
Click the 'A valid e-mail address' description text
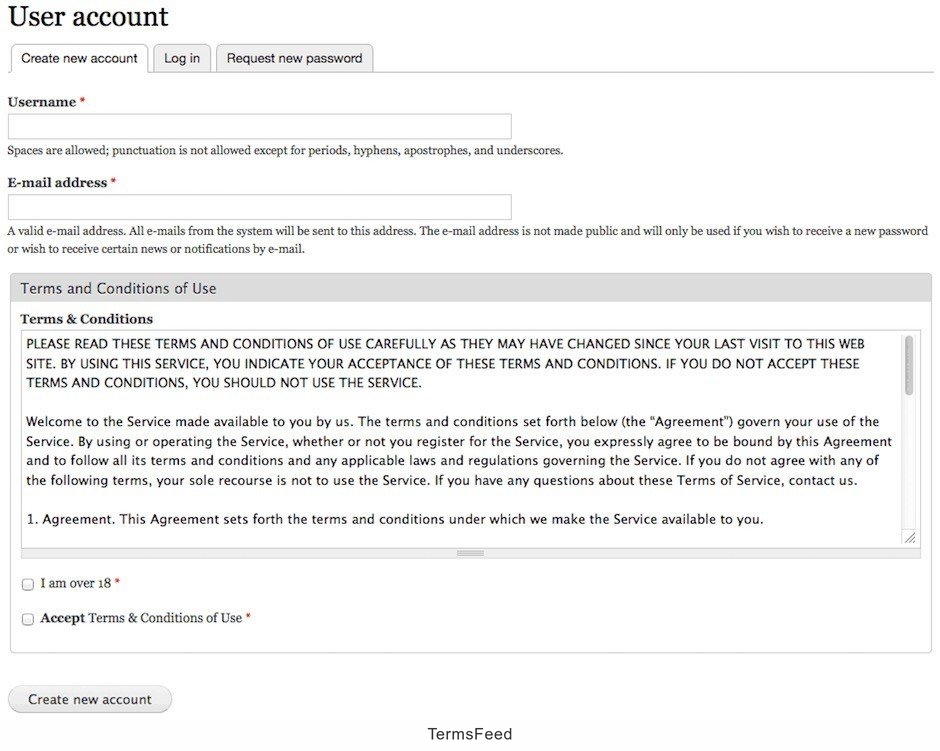pos(468,240)
